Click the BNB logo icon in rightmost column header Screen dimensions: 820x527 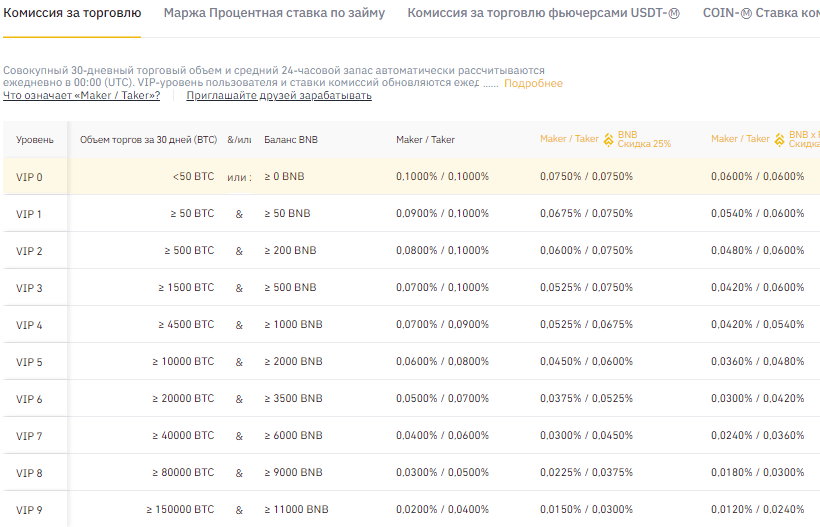click(x=779, y=140)
